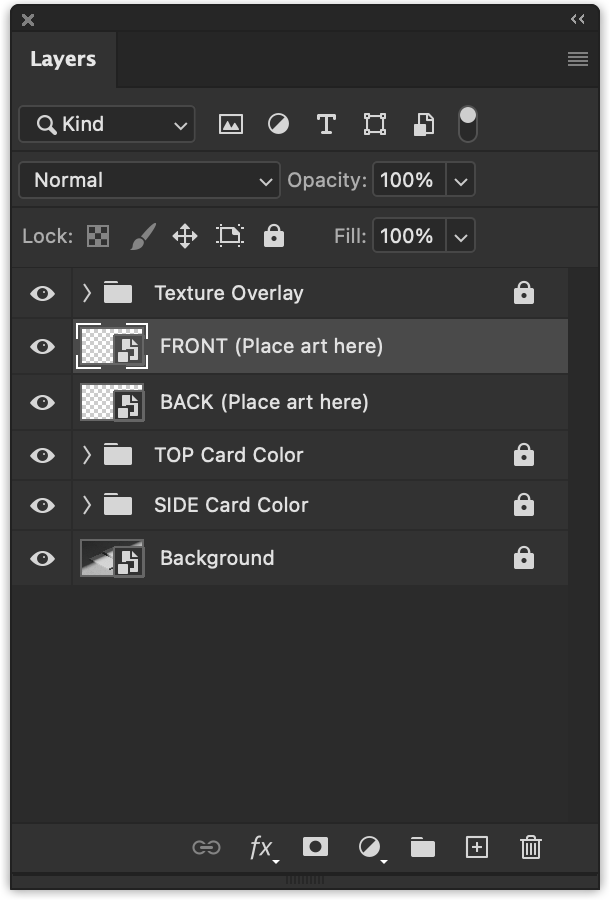Lock image pixels brush icon
The height and width of the screenshot is (904, 610).
click(x=143, y=236)
